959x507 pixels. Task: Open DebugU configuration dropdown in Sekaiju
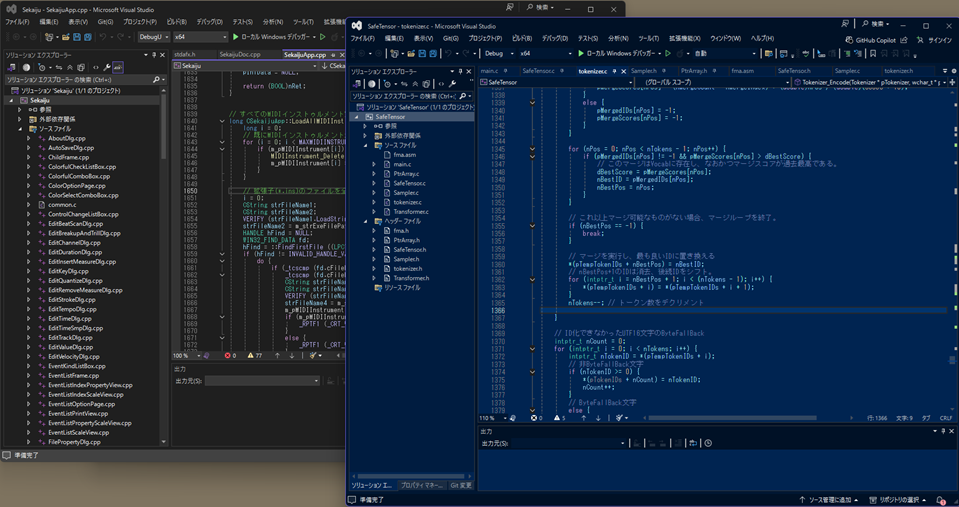click(154, 37)
